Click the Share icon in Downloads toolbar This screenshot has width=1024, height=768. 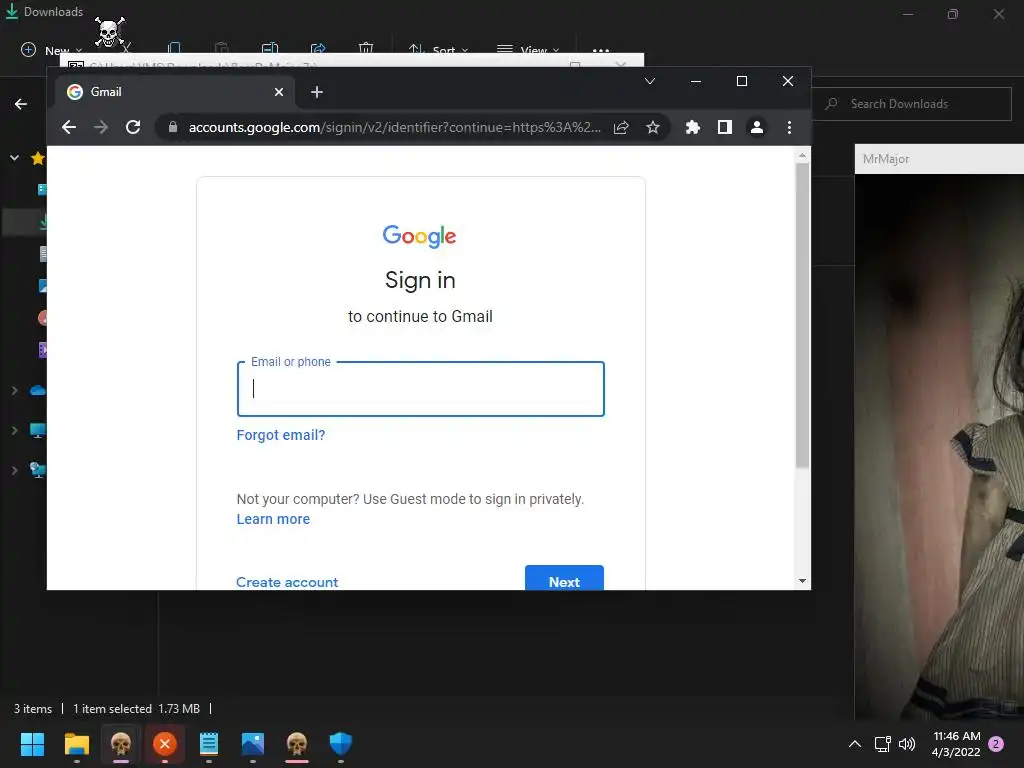[x=318, y=49]
